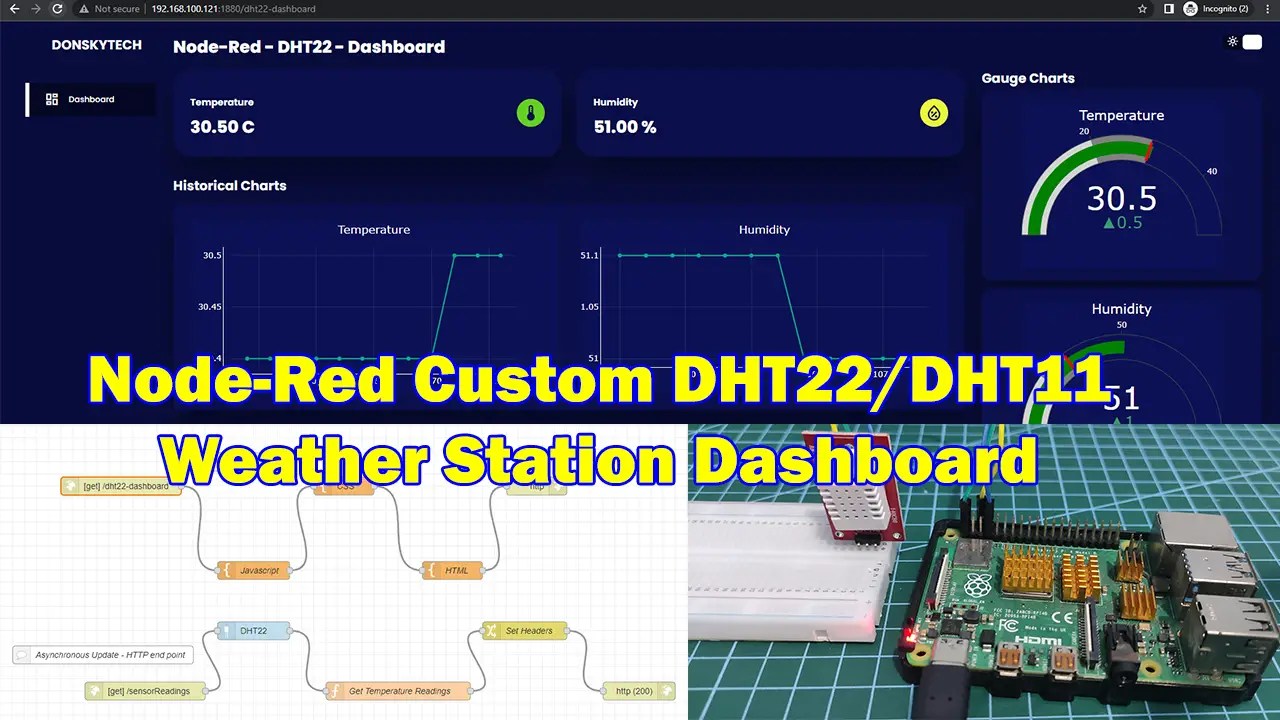This screenshot has height=720, width=1280.
Task: Select the Dashboard grid icon in the sidebar
Action: pyautogui.click(x=52, y=99)
